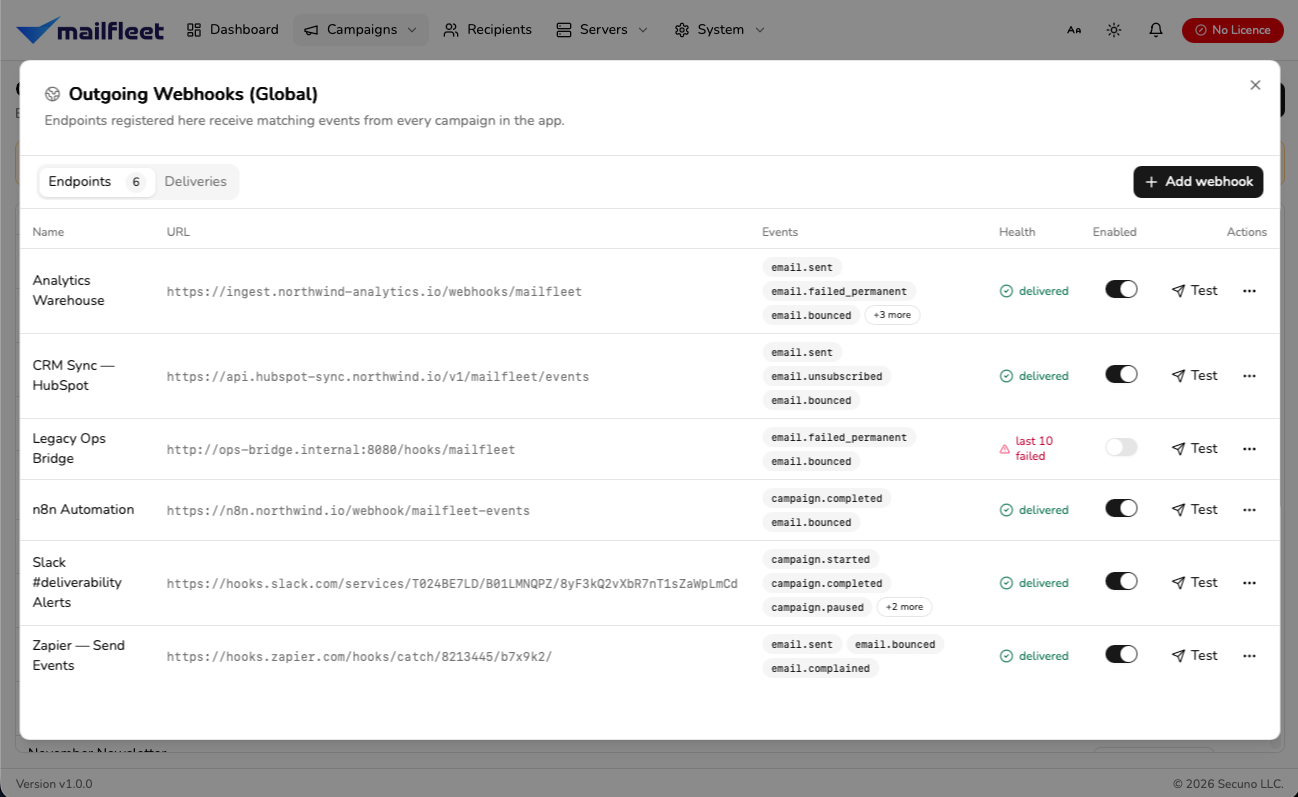
Task: Send test for Analytics Warehouse
Action: pos(1194,291)
